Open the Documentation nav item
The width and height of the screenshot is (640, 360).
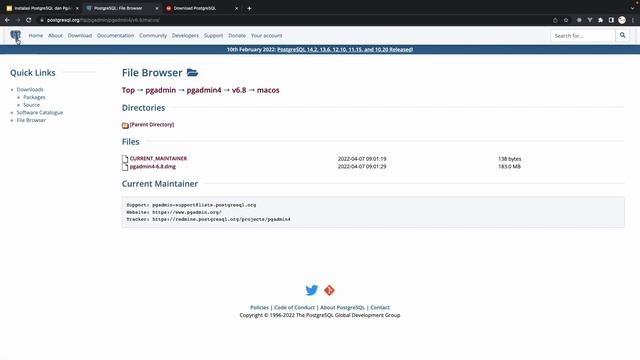tap(116, 36)
